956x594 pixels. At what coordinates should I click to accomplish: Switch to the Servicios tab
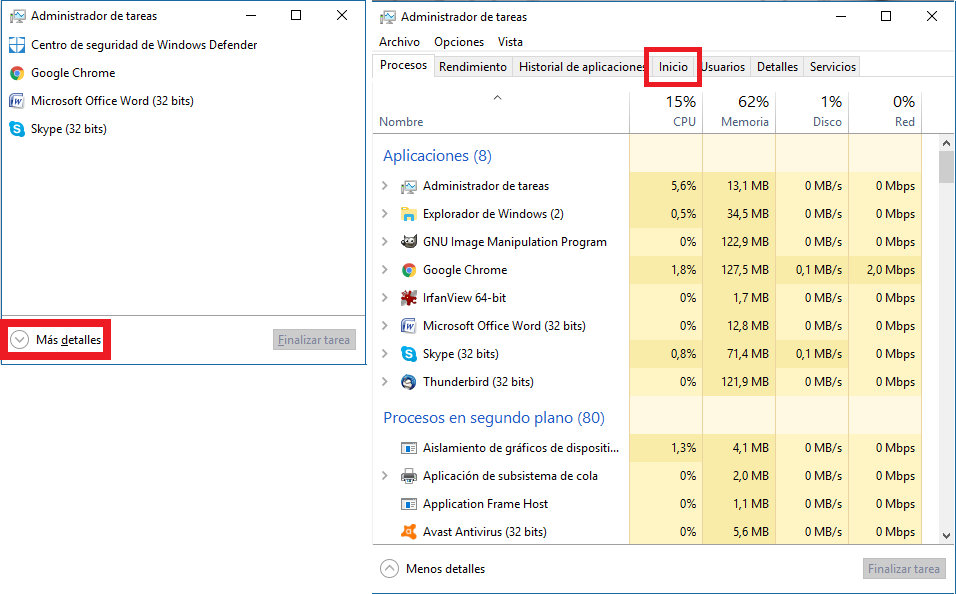(833, 66)
